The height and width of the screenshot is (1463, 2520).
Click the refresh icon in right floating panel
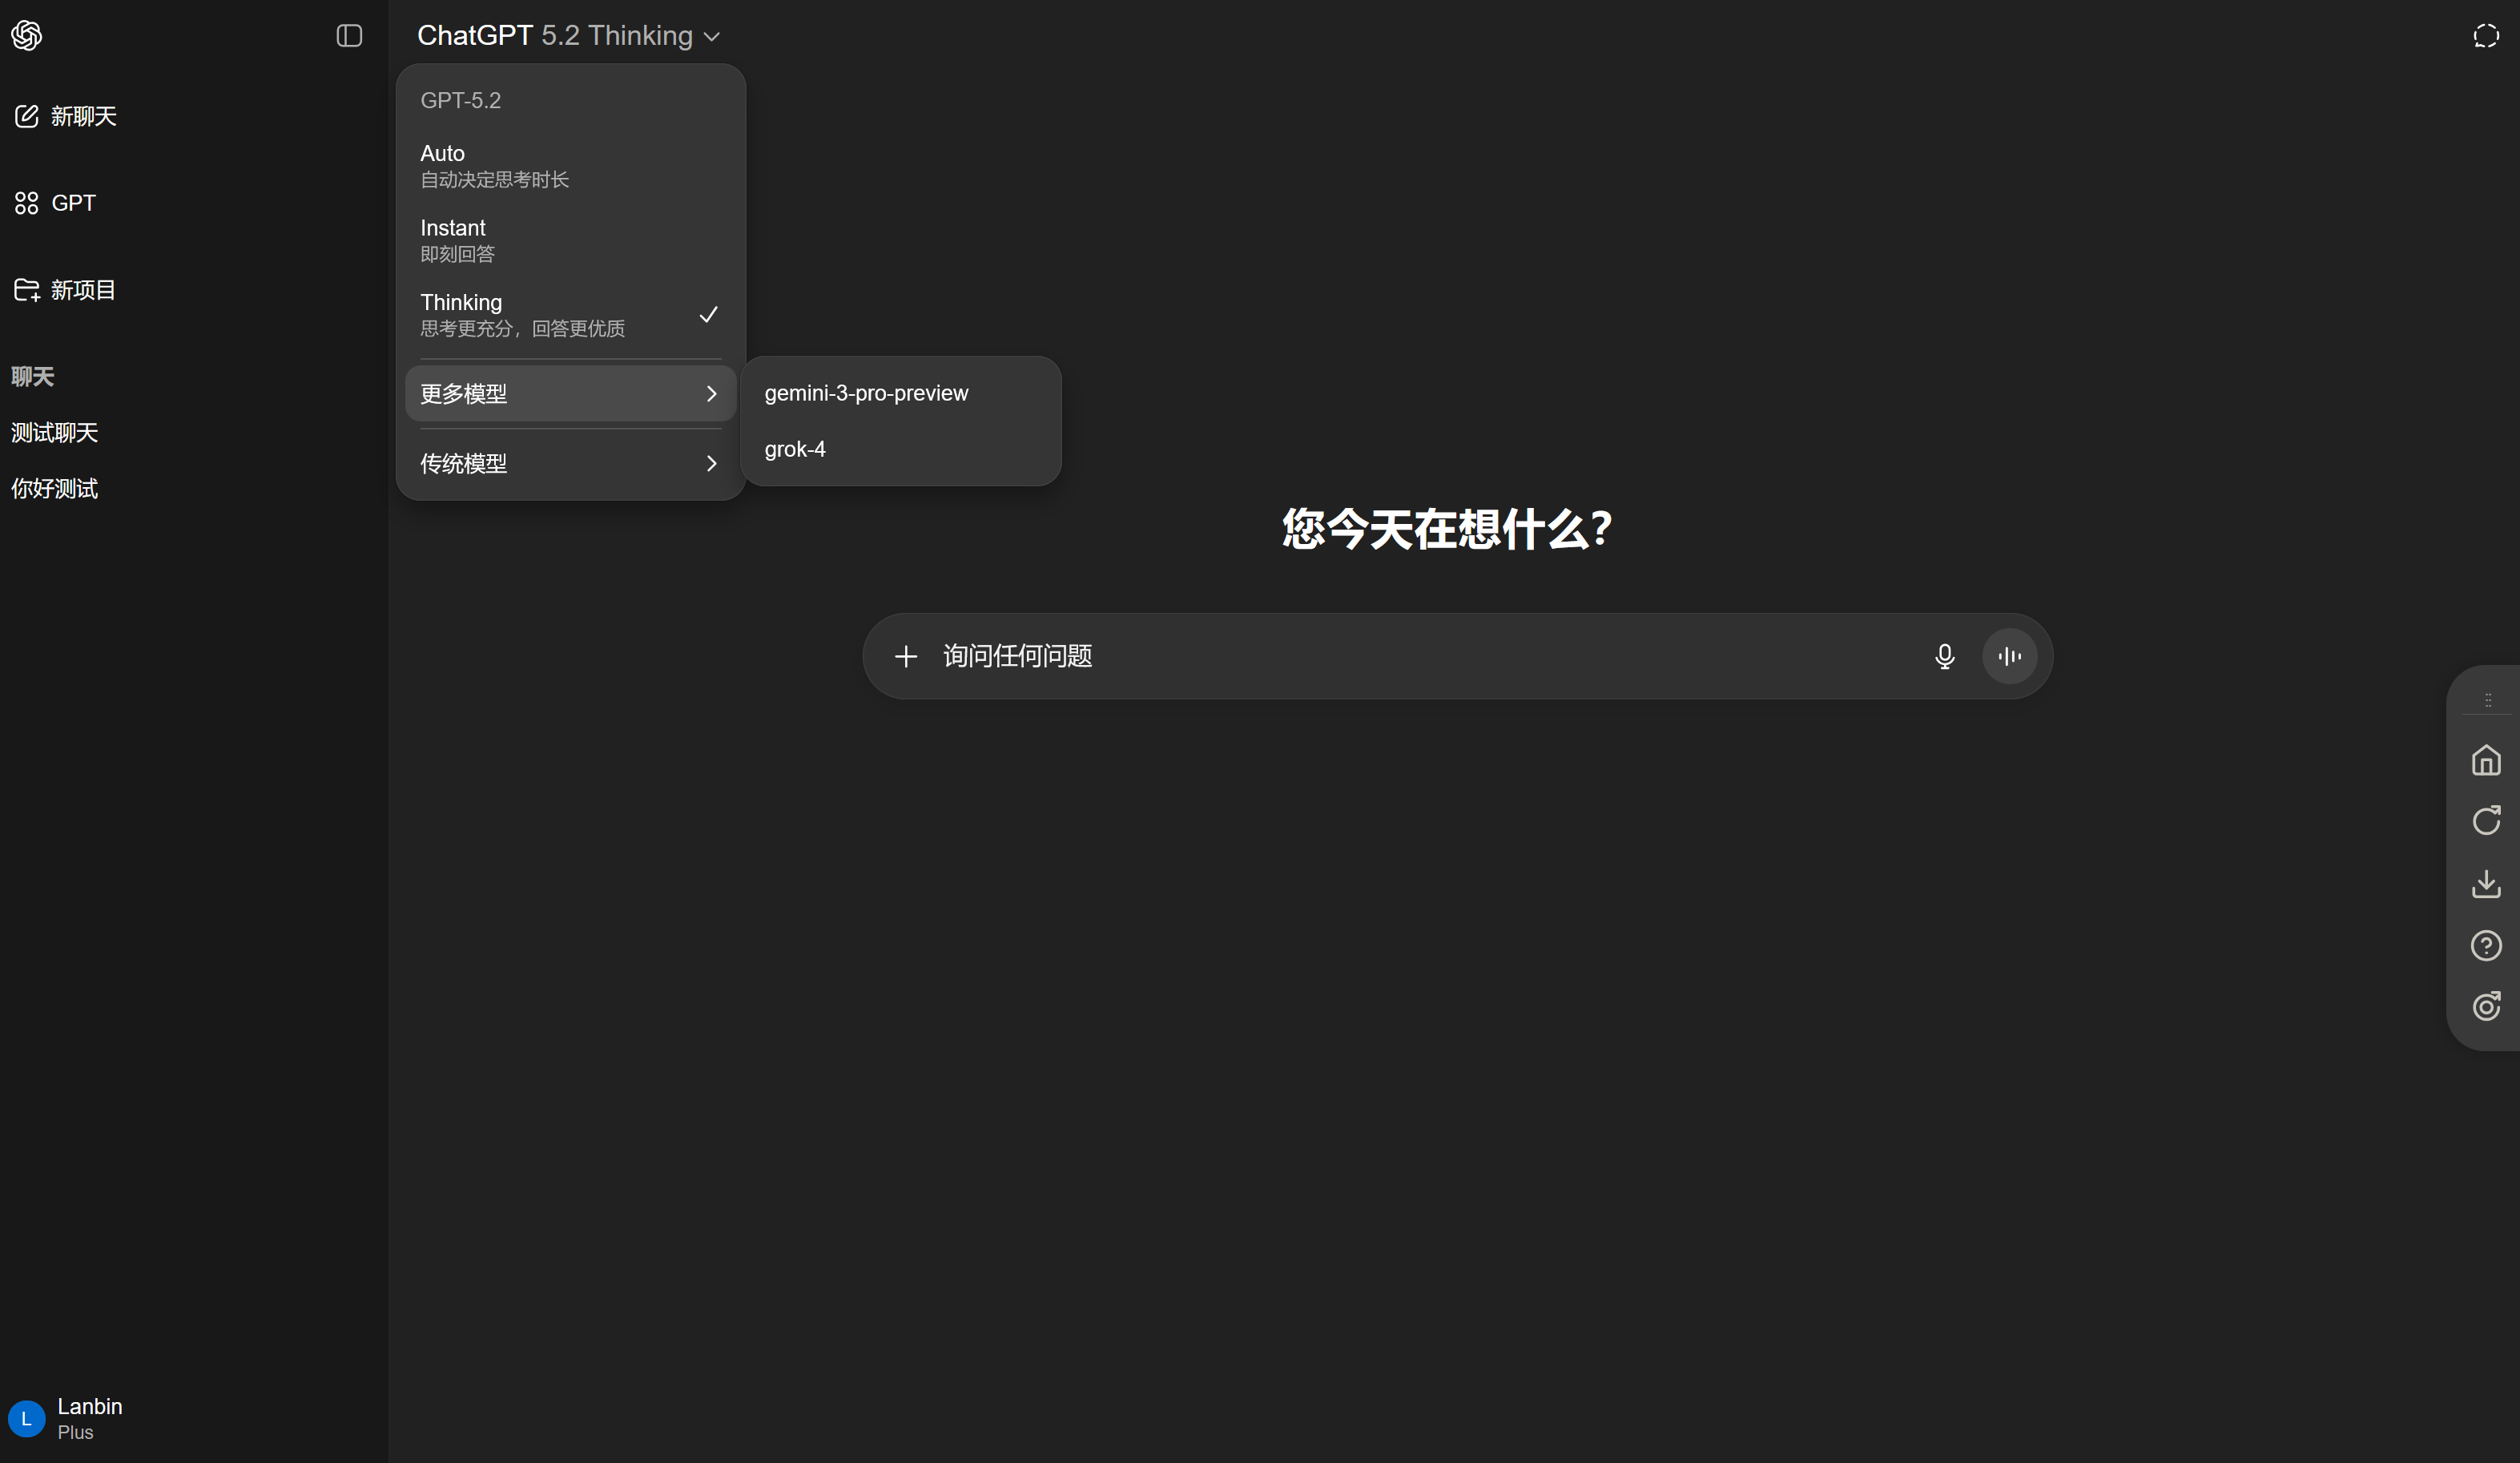[2486, 821]
